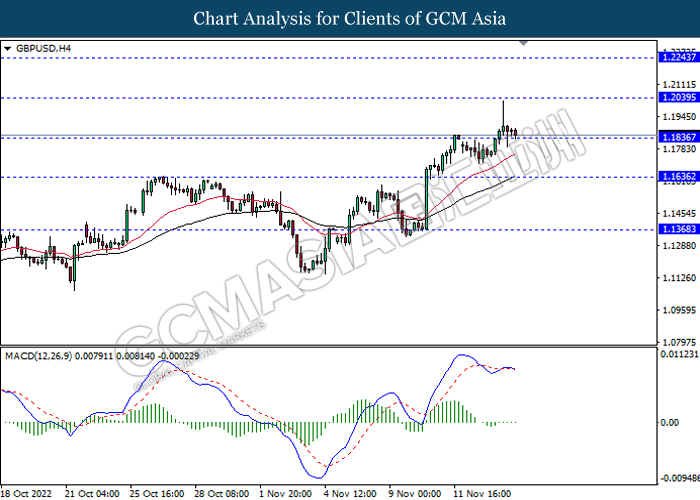This screenshot has width=700, height=500.
Task: Click the MACD 0.00 axis value
Action: (669, 422)
